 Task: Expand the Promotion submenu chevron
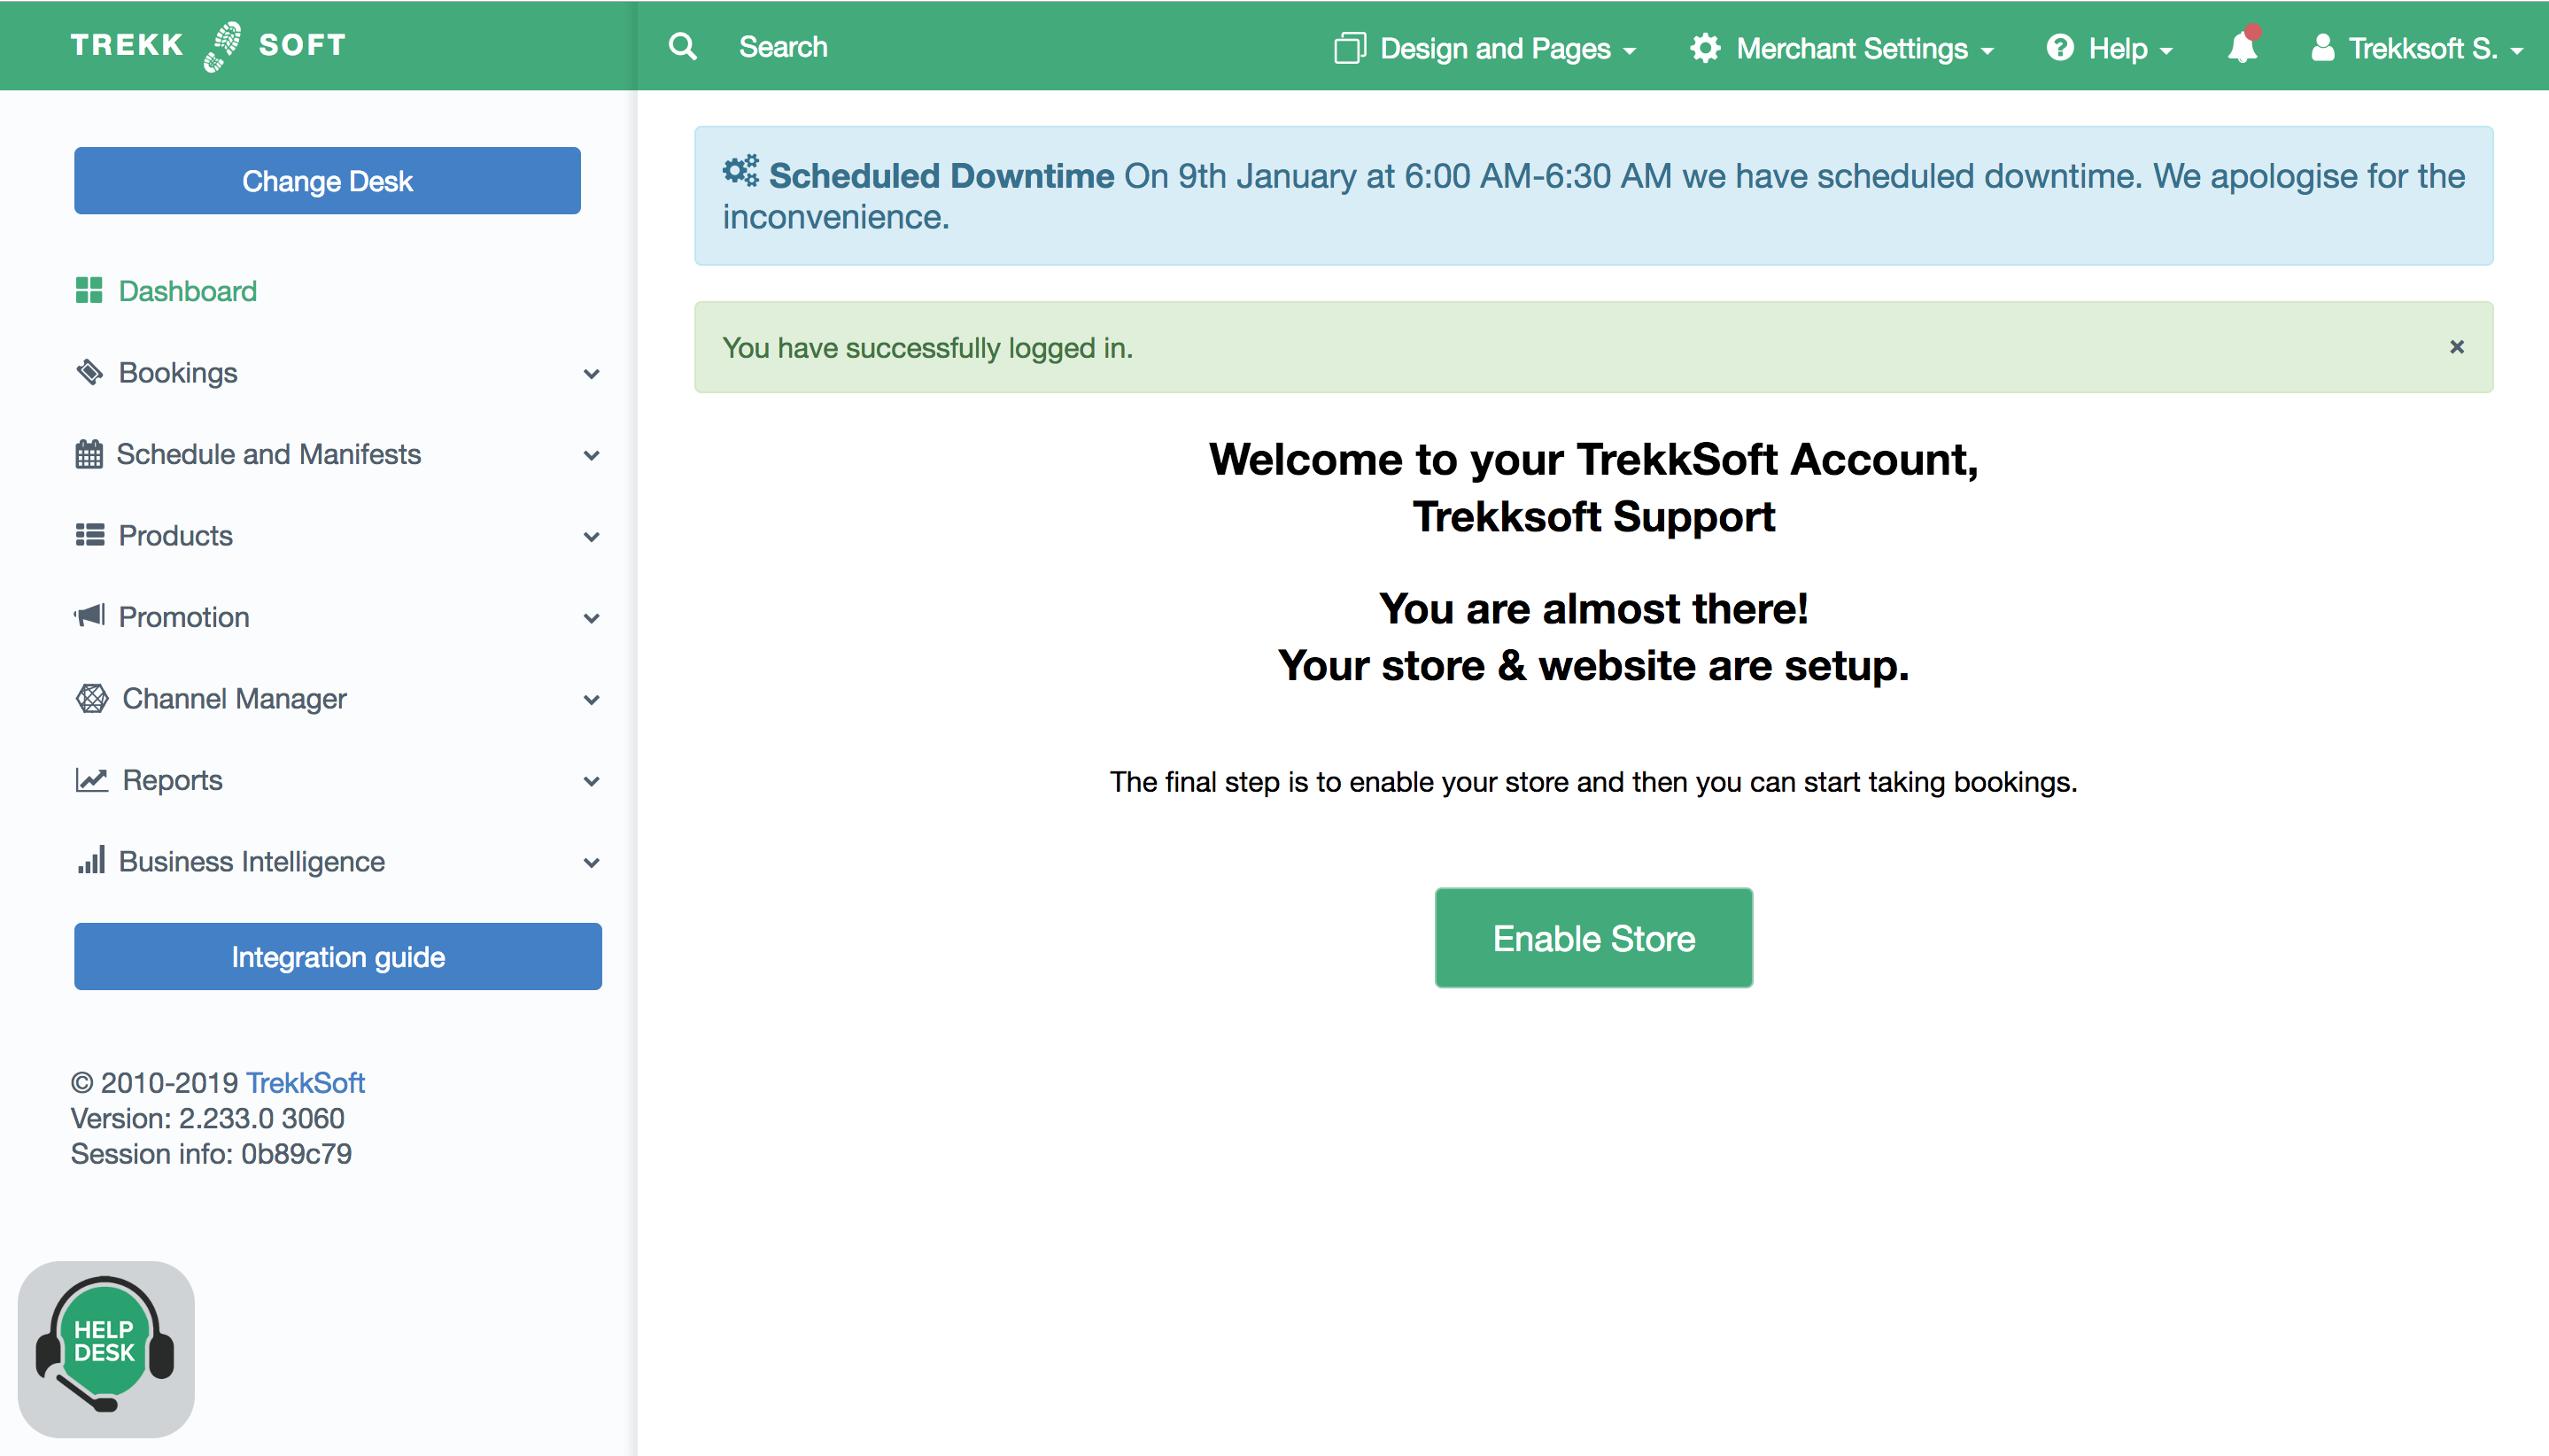click(591, 619)
